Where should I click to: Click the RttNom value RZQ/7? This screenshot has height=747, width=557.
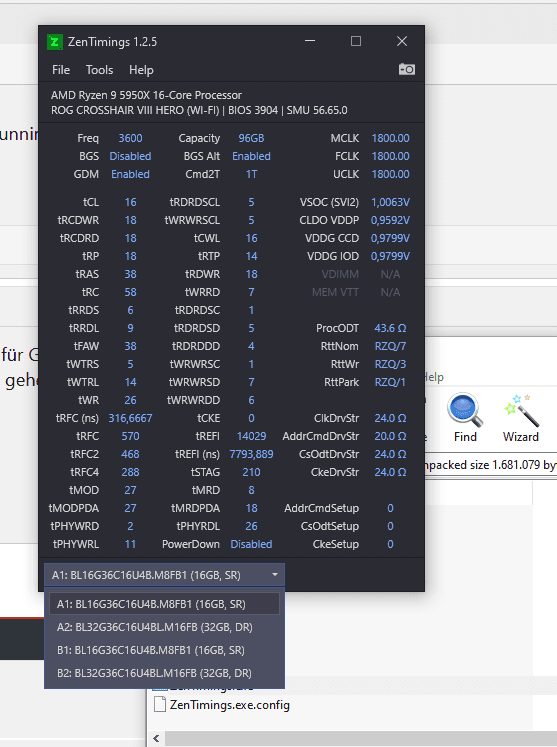click(x=390, y=346)
